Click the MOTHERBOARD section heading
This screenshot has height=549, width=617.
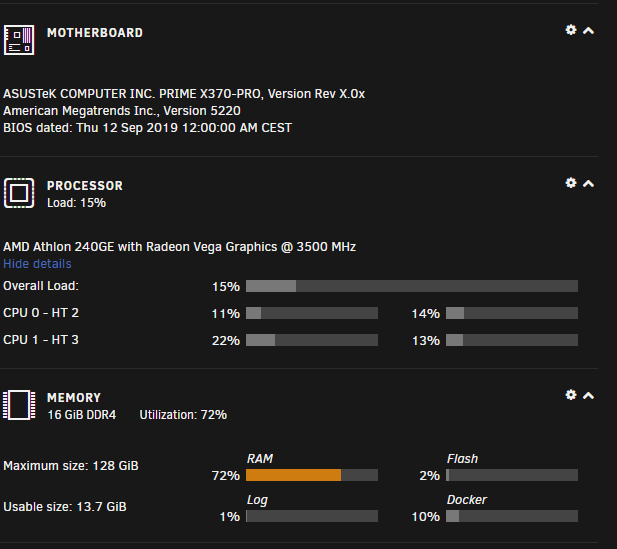point(95,32)
